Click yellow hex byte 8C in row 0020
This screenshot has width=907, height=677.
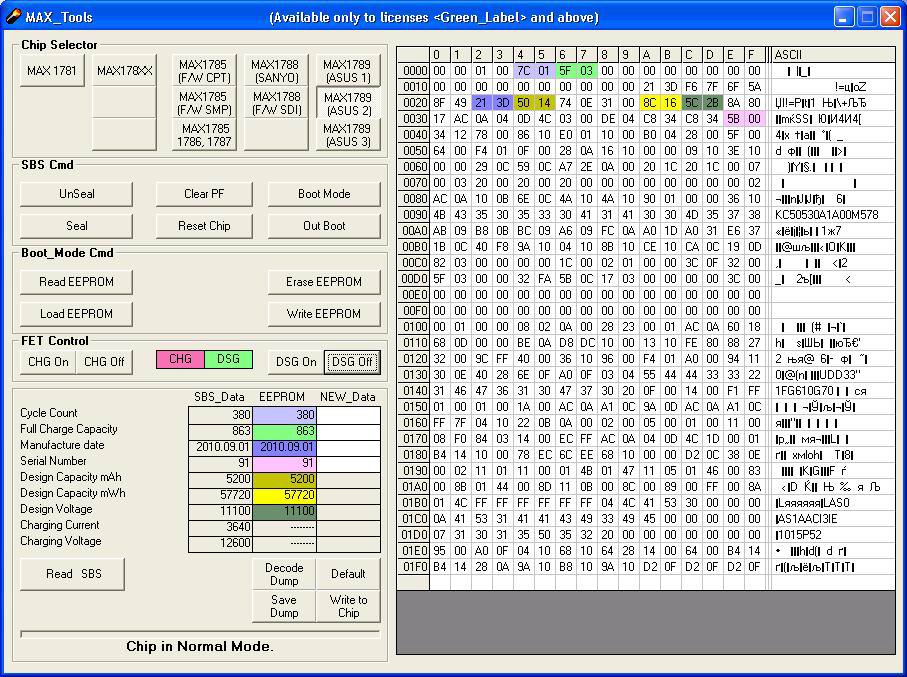tap(650, 103)
